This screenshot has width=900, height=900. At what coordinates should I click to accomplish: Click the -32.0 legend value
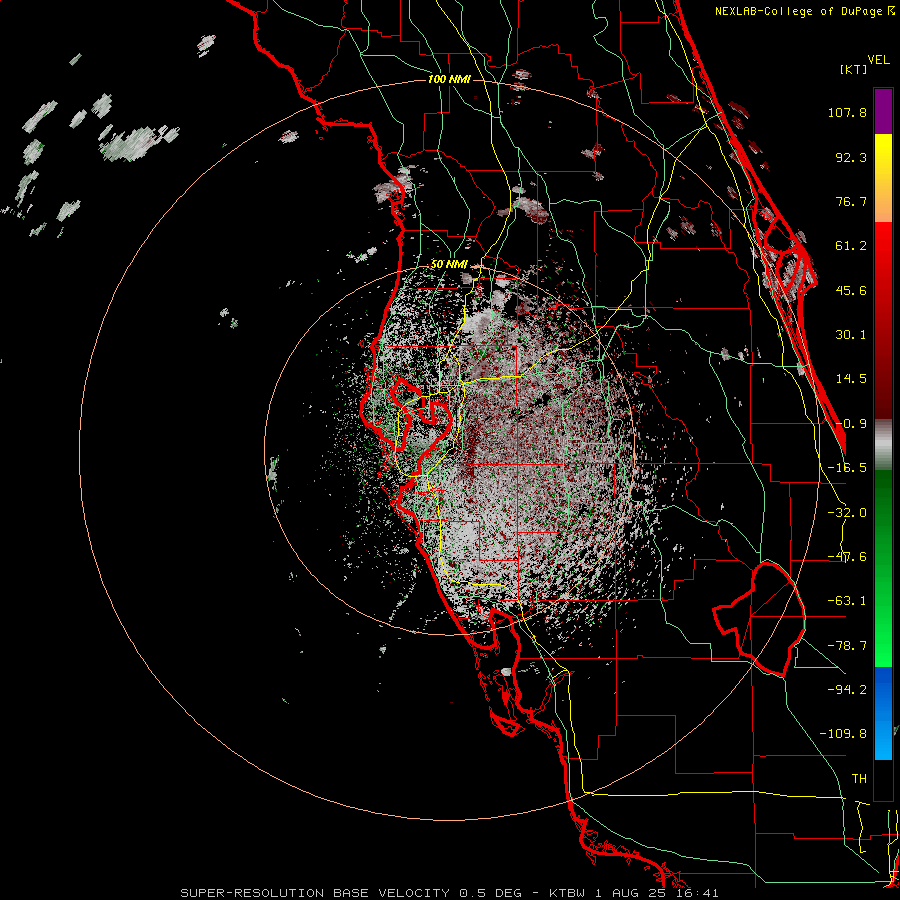tap(847, 513)
